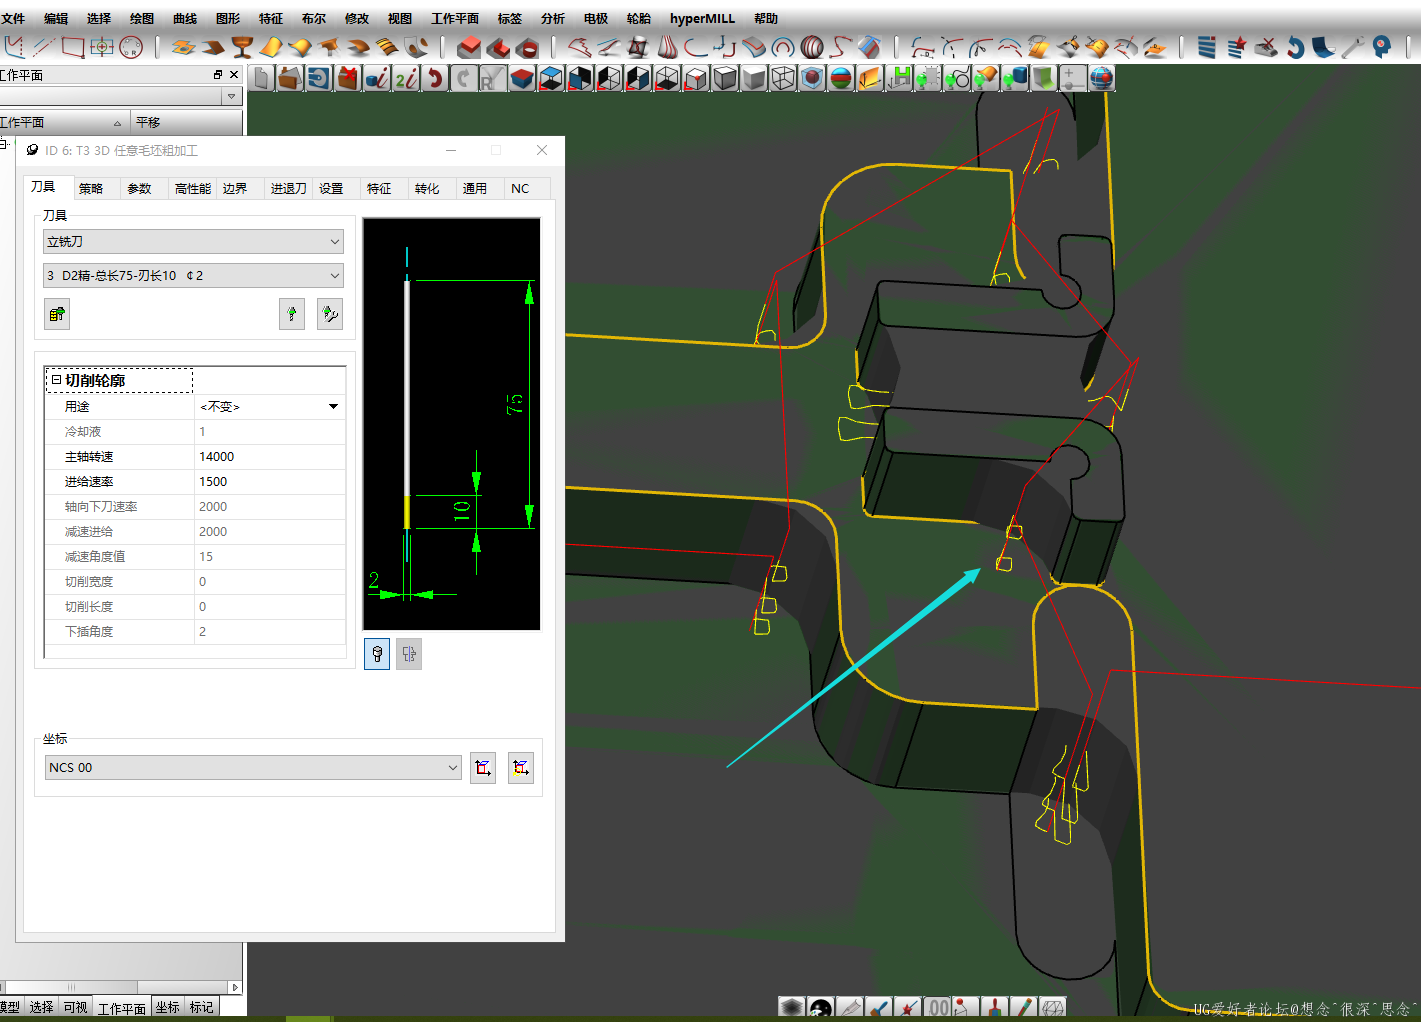Click the coordinate frame pick icon beside NCS 00
1421x1022 pixels.
point(483,768)
